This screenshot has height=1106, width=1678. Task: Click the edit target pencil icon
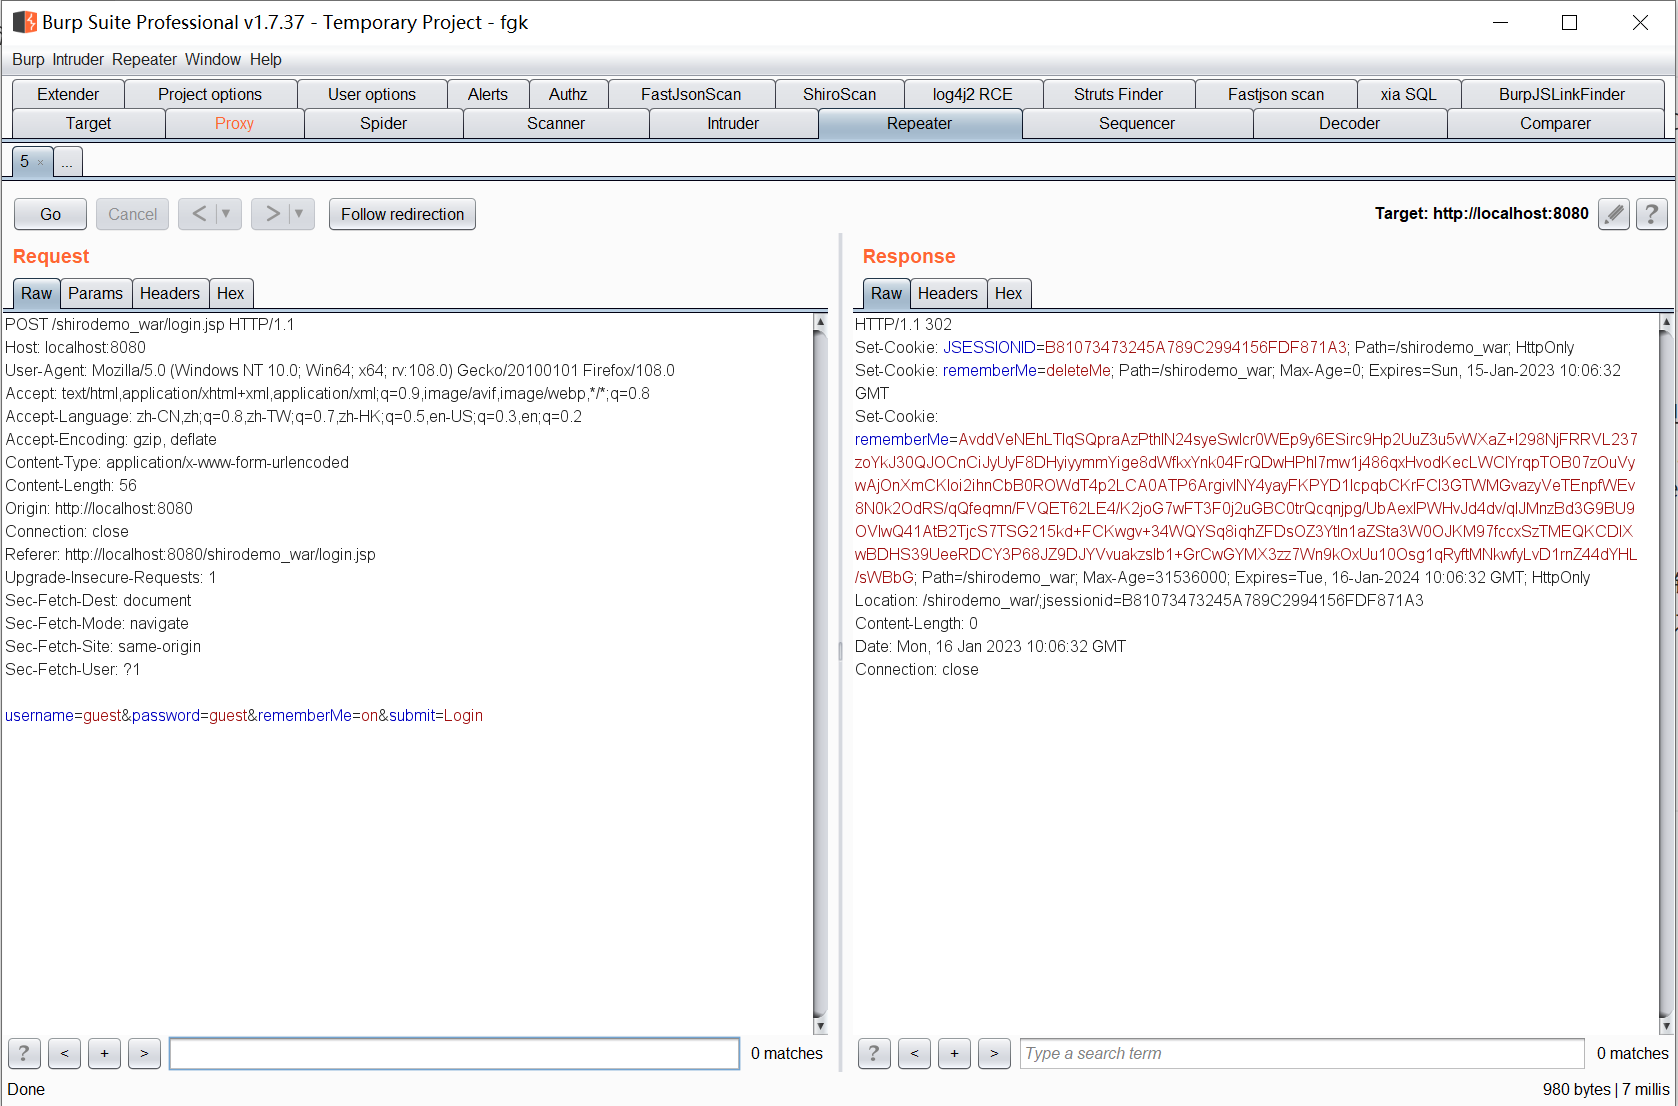tap(1613, 214)
